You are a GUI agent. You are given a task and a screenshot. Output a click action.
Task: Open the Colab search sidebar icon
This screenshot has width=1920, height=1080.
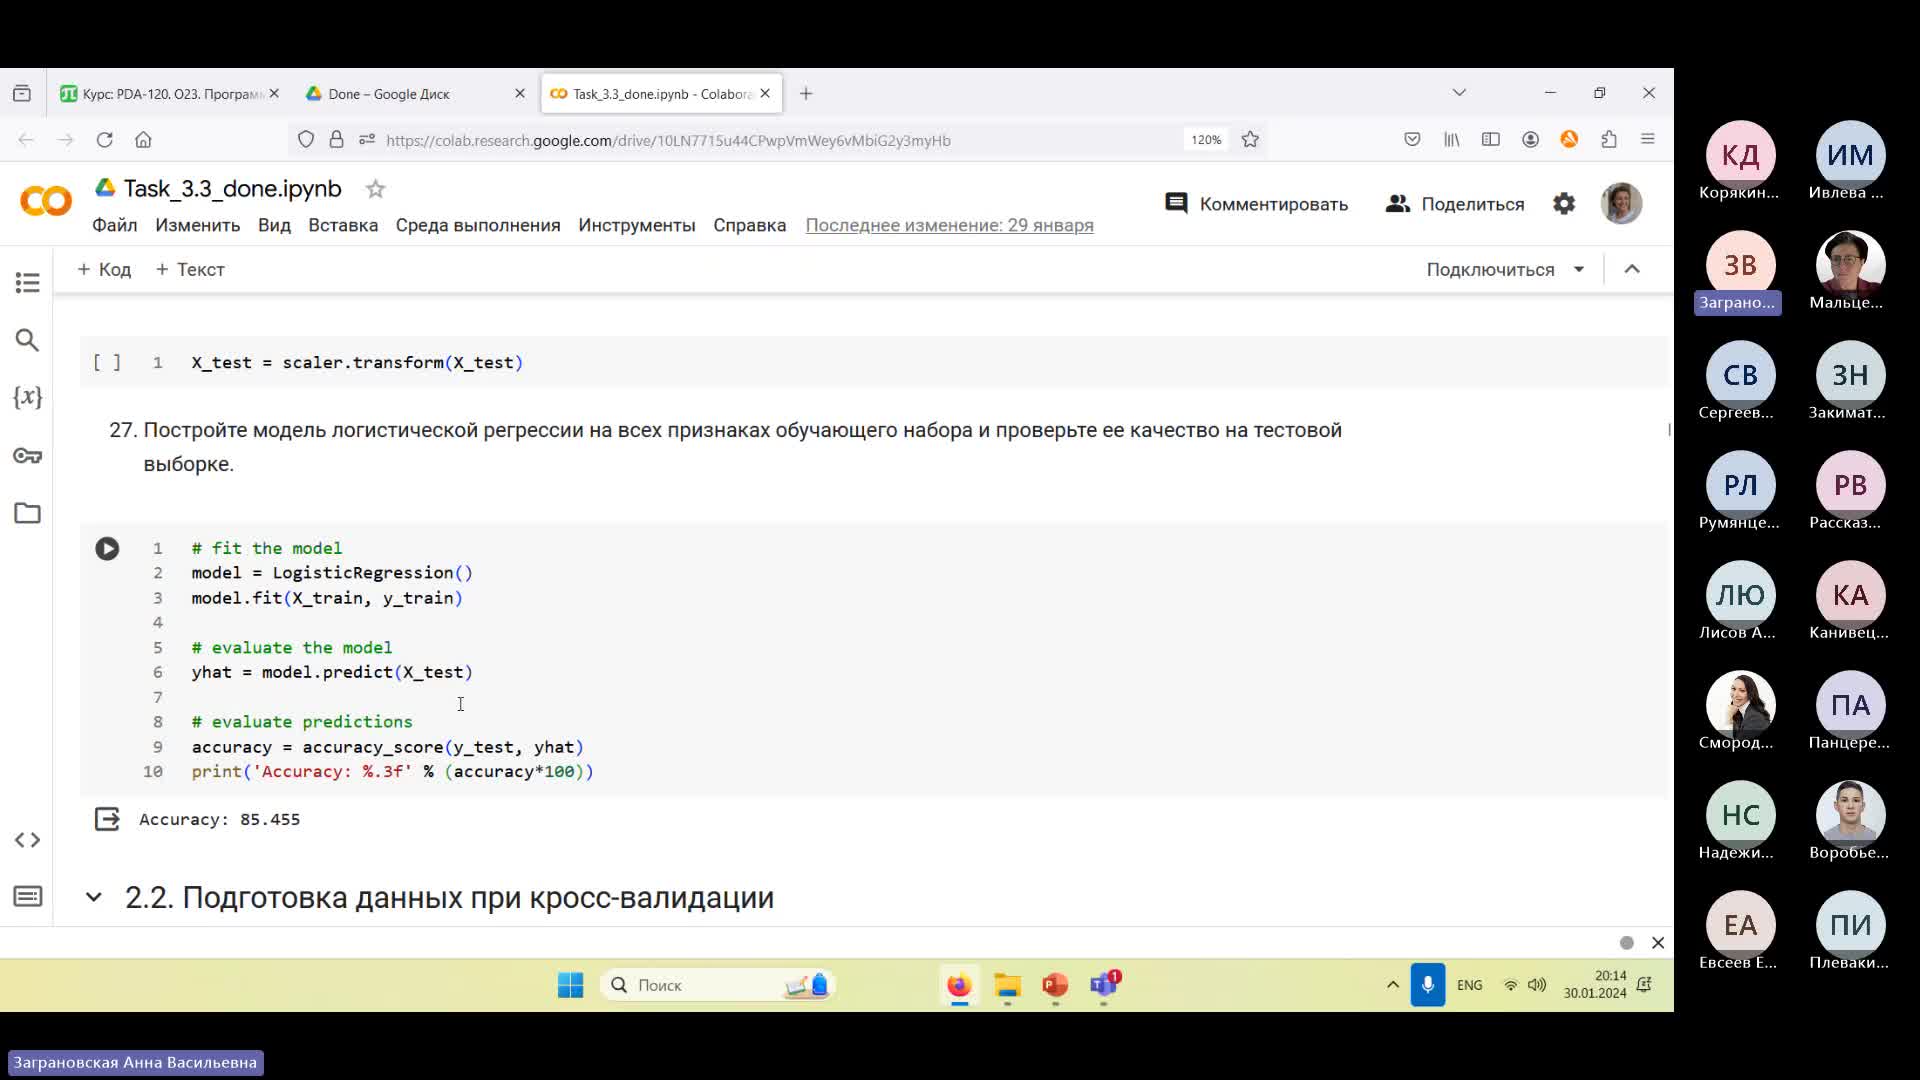[x=27, y=340]
